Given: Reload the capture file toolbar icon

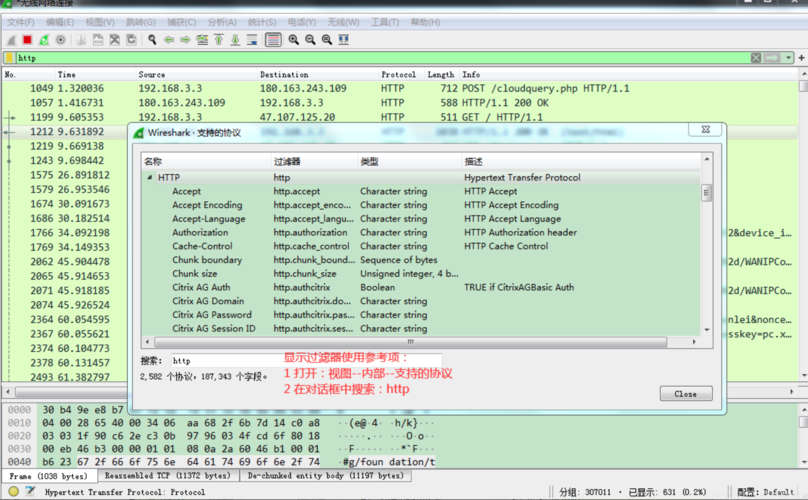Looking at the screenshot, I should click(x=131, y=40).
